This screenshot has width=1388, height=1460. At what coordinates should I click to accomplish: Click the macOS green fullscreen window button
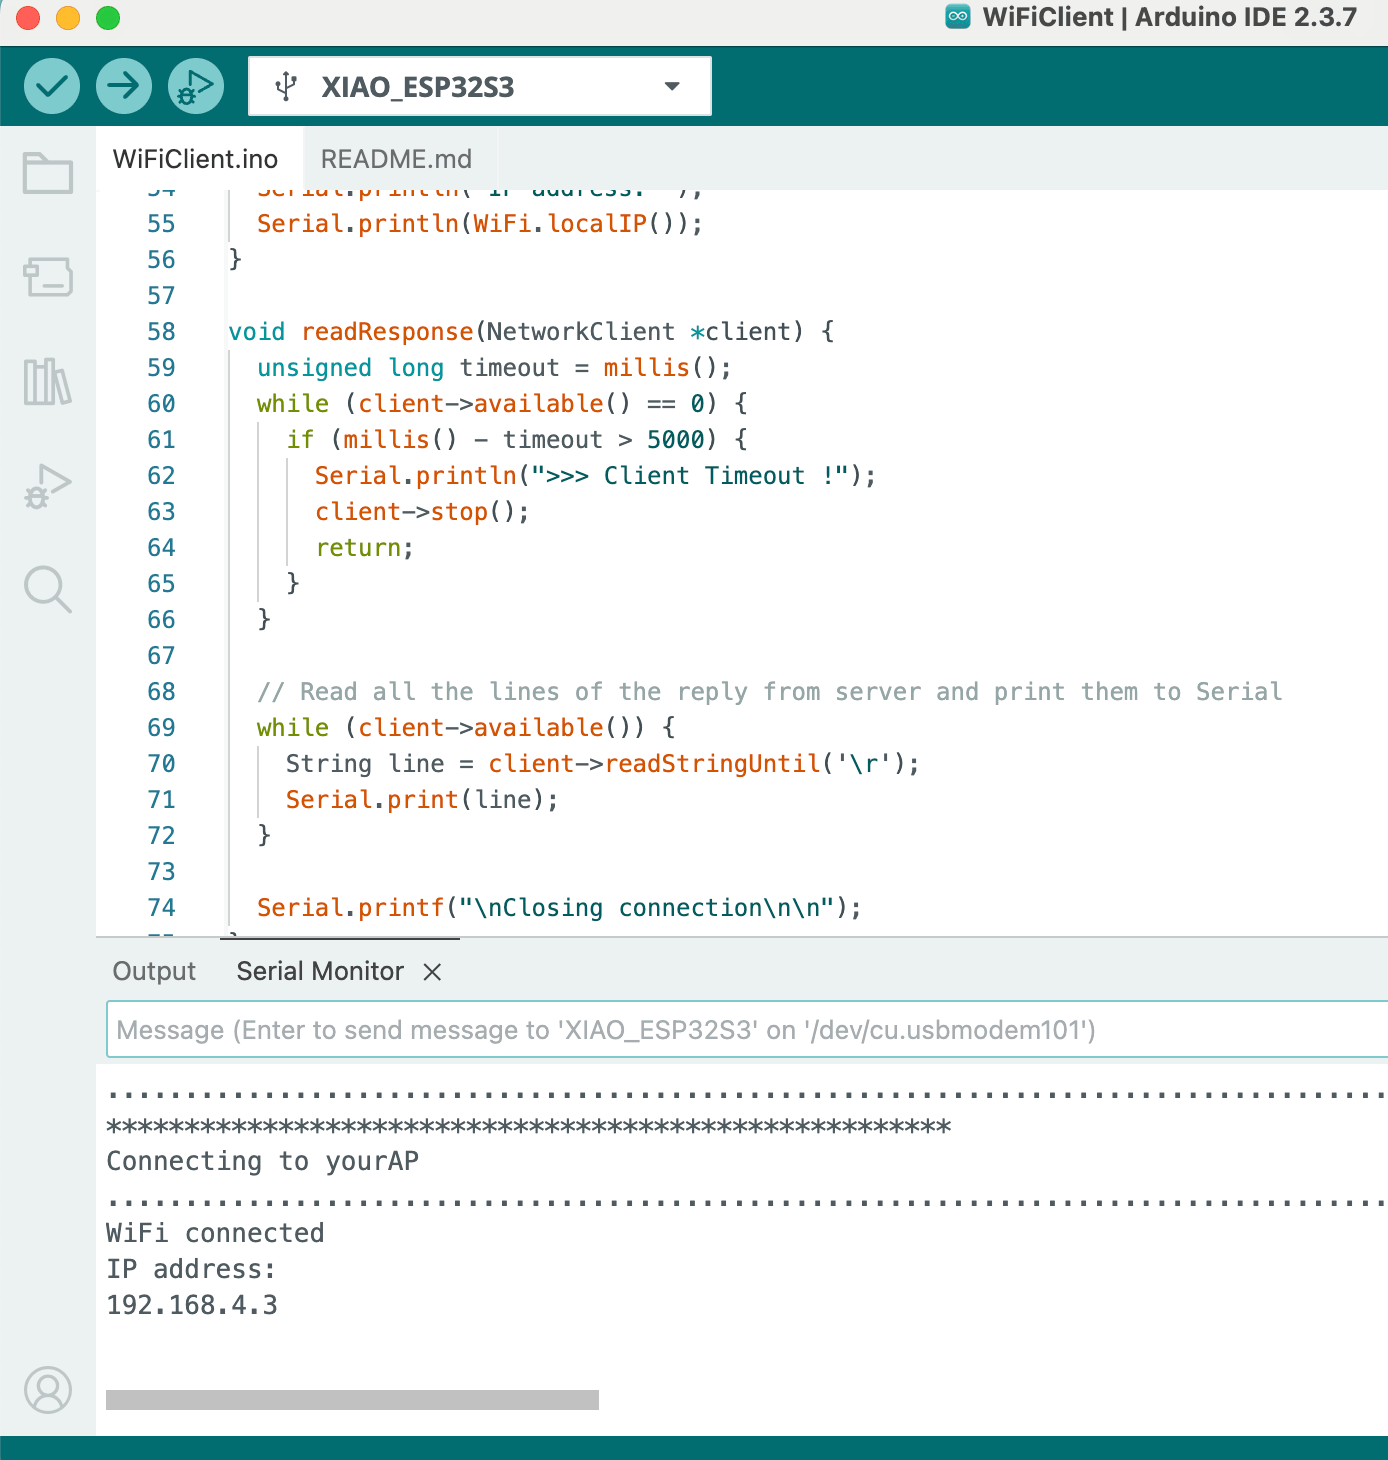pos(108,18)
